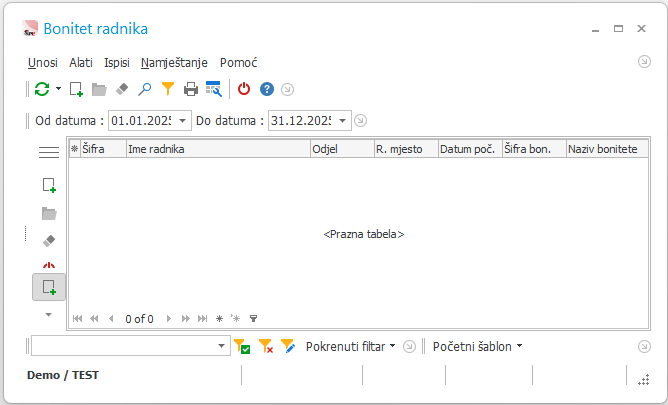Sort by the Odjel column header
This screenshot has width=668, height=405.
343,149
